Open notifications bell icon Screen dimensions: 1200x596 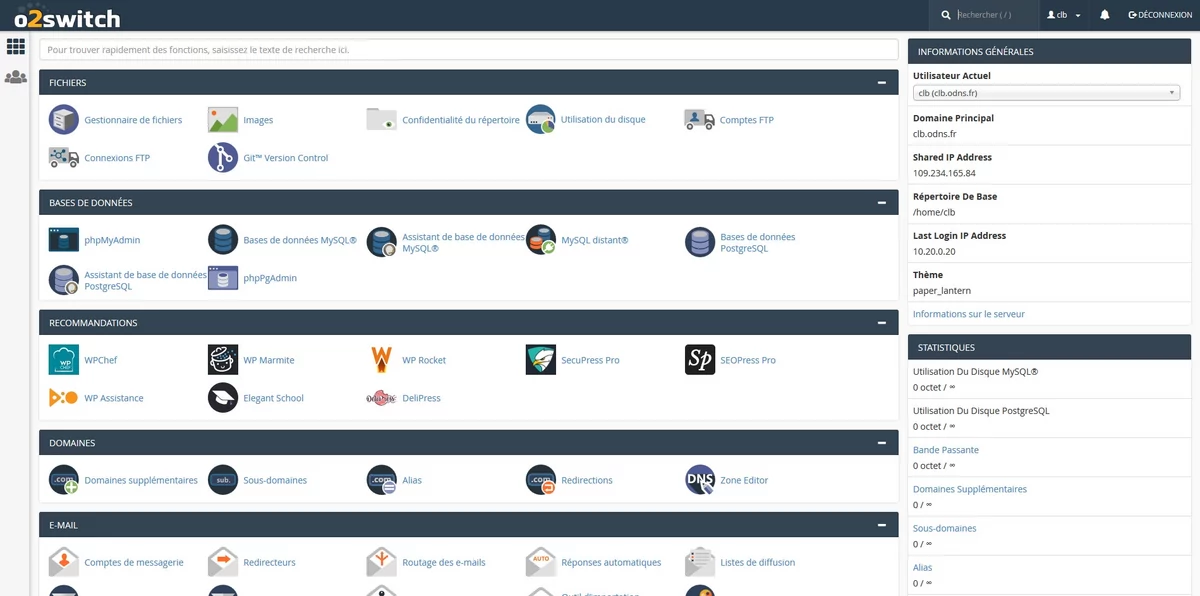[x=1105, y=15]
